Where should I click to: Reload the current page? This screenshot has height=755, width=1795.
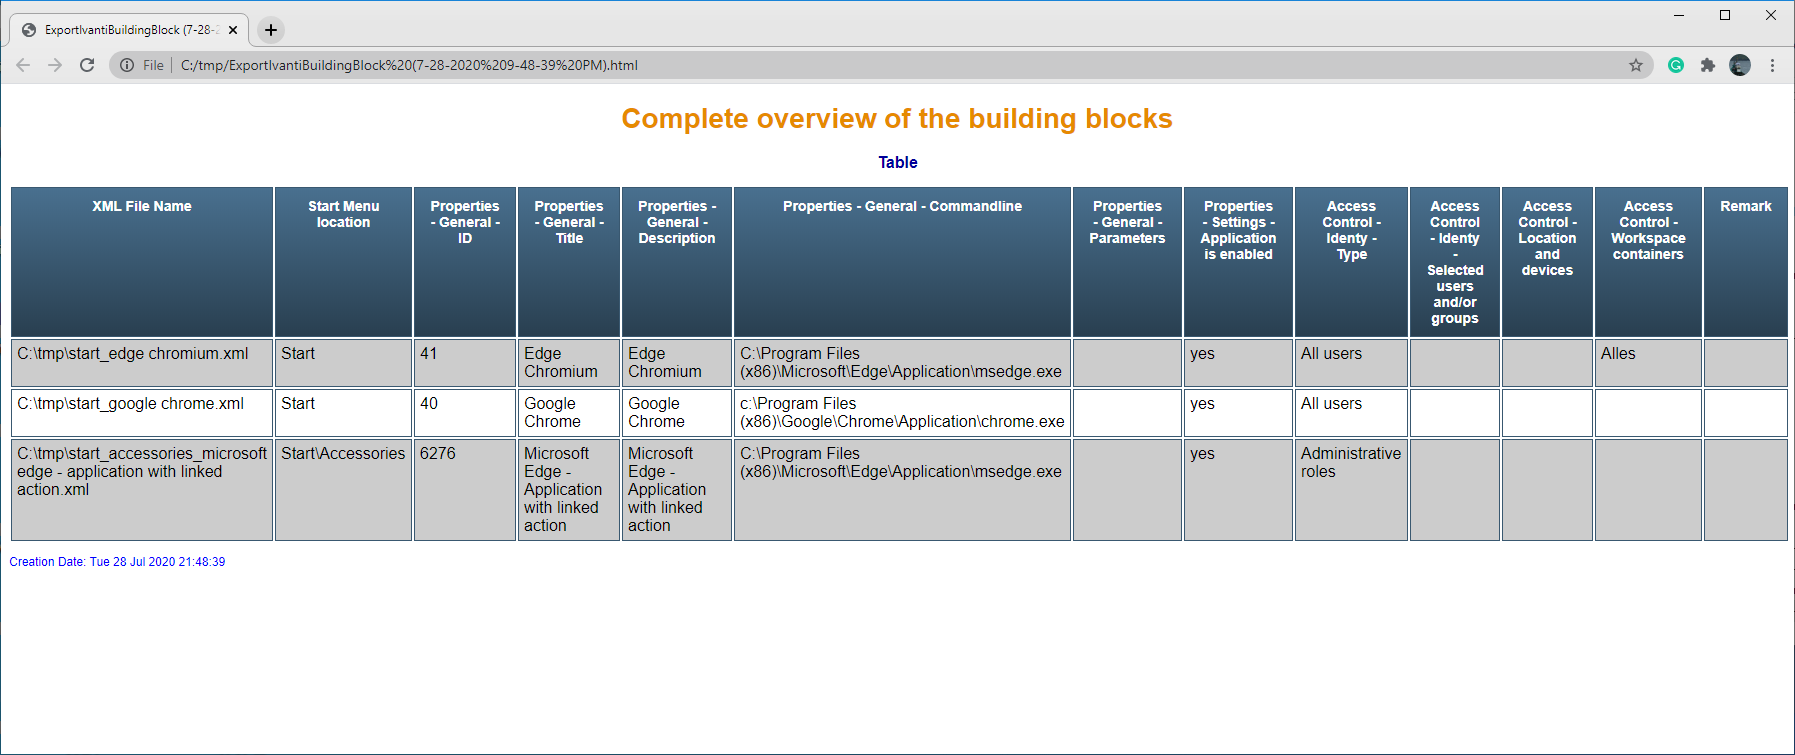coord(87,65)
